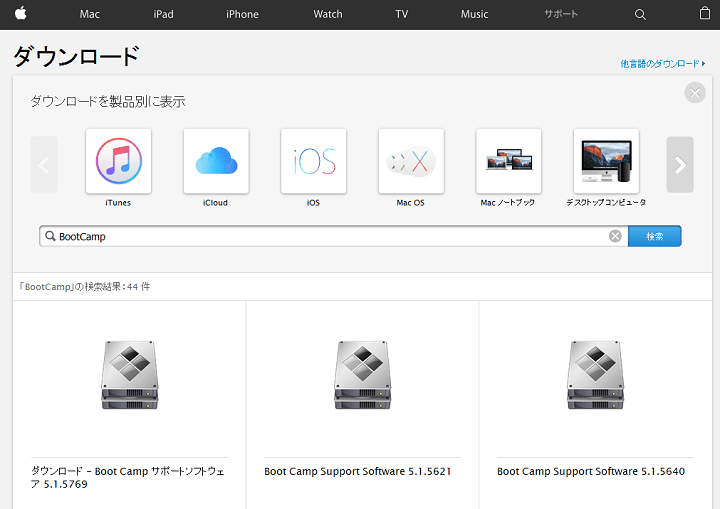Open Boot Camp icon for version 5.1.5621
Viewport: 720px width, 509px height.
pyautogui.click(x=362, y=375)
